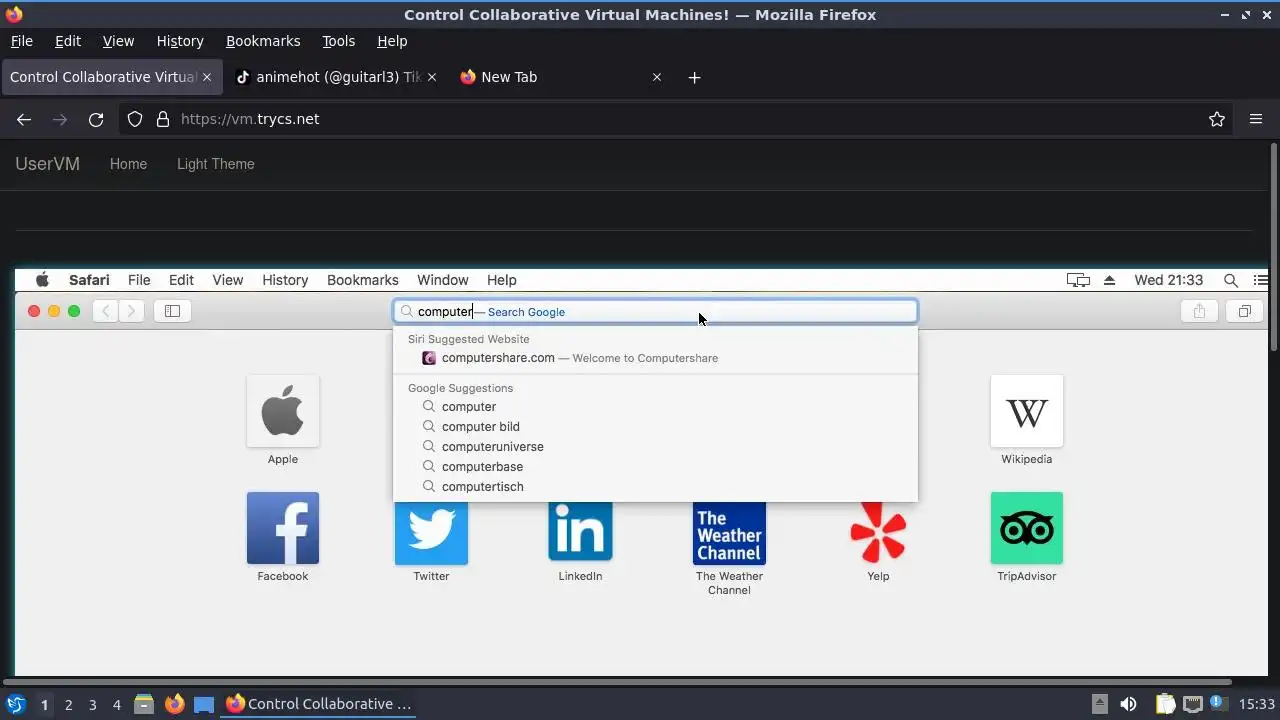The height and width of the screenshot is (720, 1280).
Task: Open the LinkedIn favorite tile
Action: [580, 533]
